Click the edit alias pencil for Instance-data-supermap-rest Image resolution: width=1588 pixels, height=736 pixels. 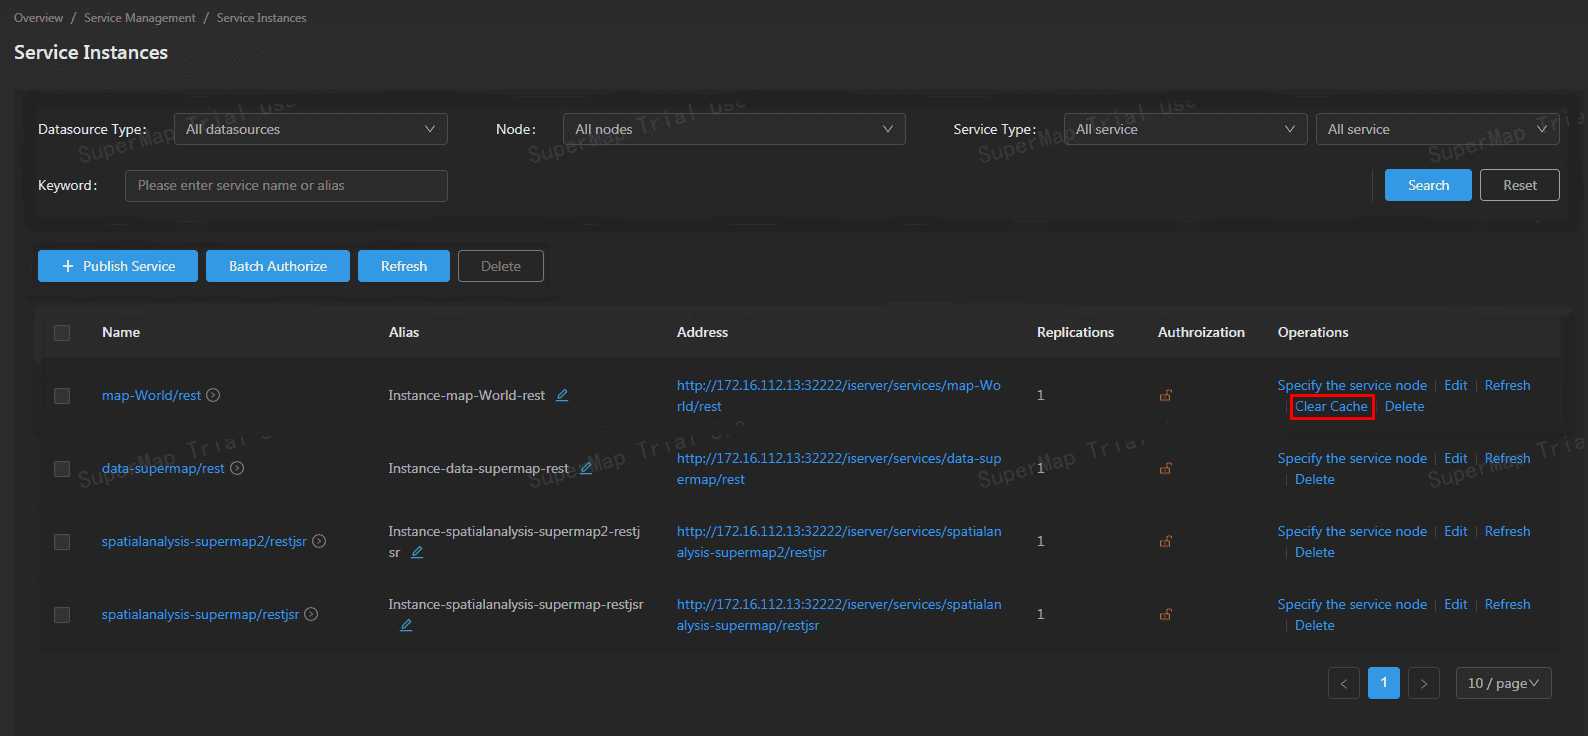(x=586, y=468)
